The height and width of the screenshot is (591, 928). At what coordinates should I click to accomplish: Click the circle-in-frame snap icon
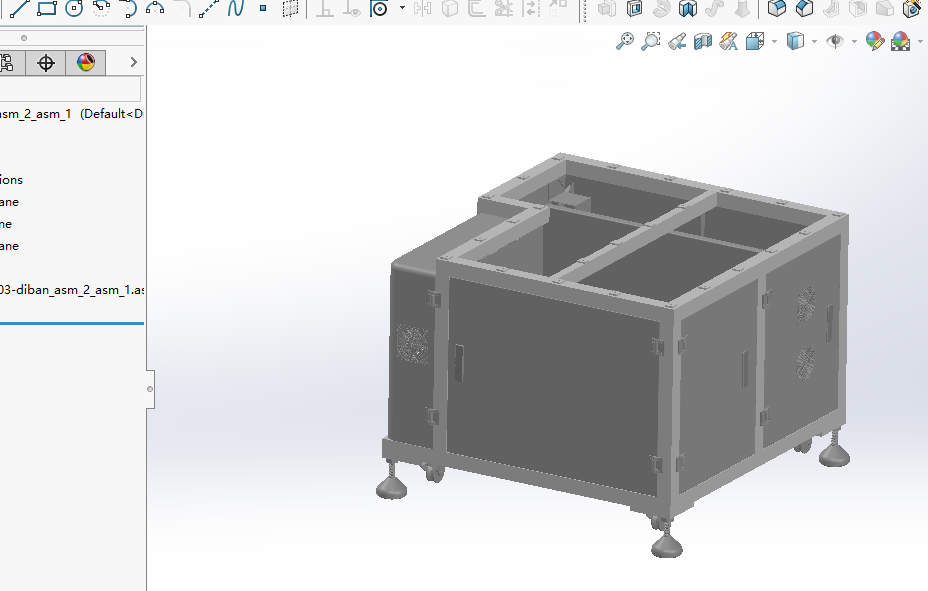click(379, 8)
